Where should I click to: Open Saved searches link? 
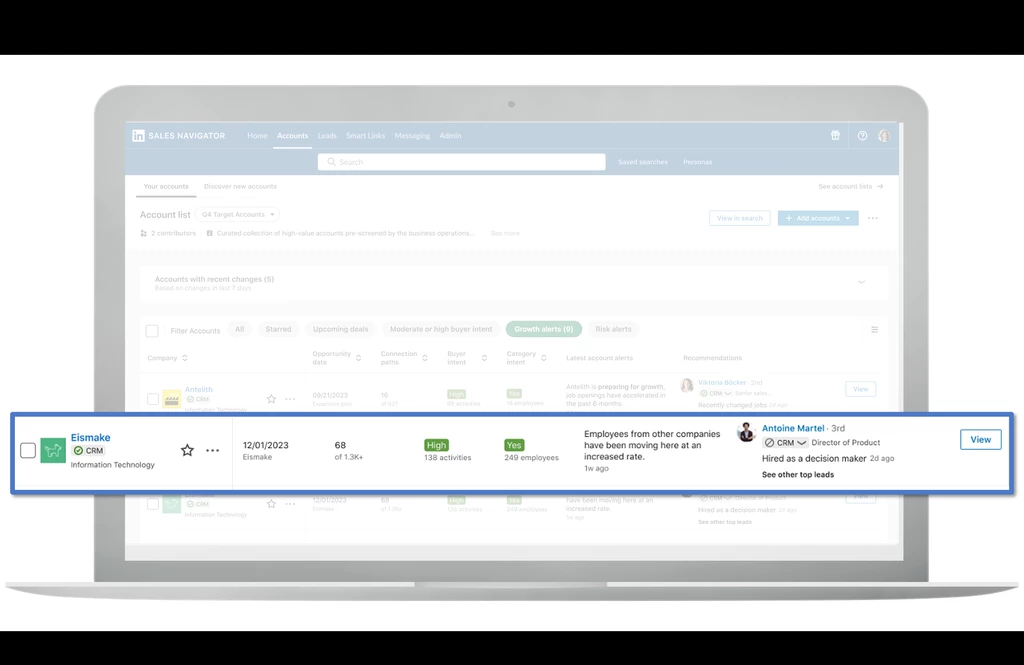tap(643, 162)
